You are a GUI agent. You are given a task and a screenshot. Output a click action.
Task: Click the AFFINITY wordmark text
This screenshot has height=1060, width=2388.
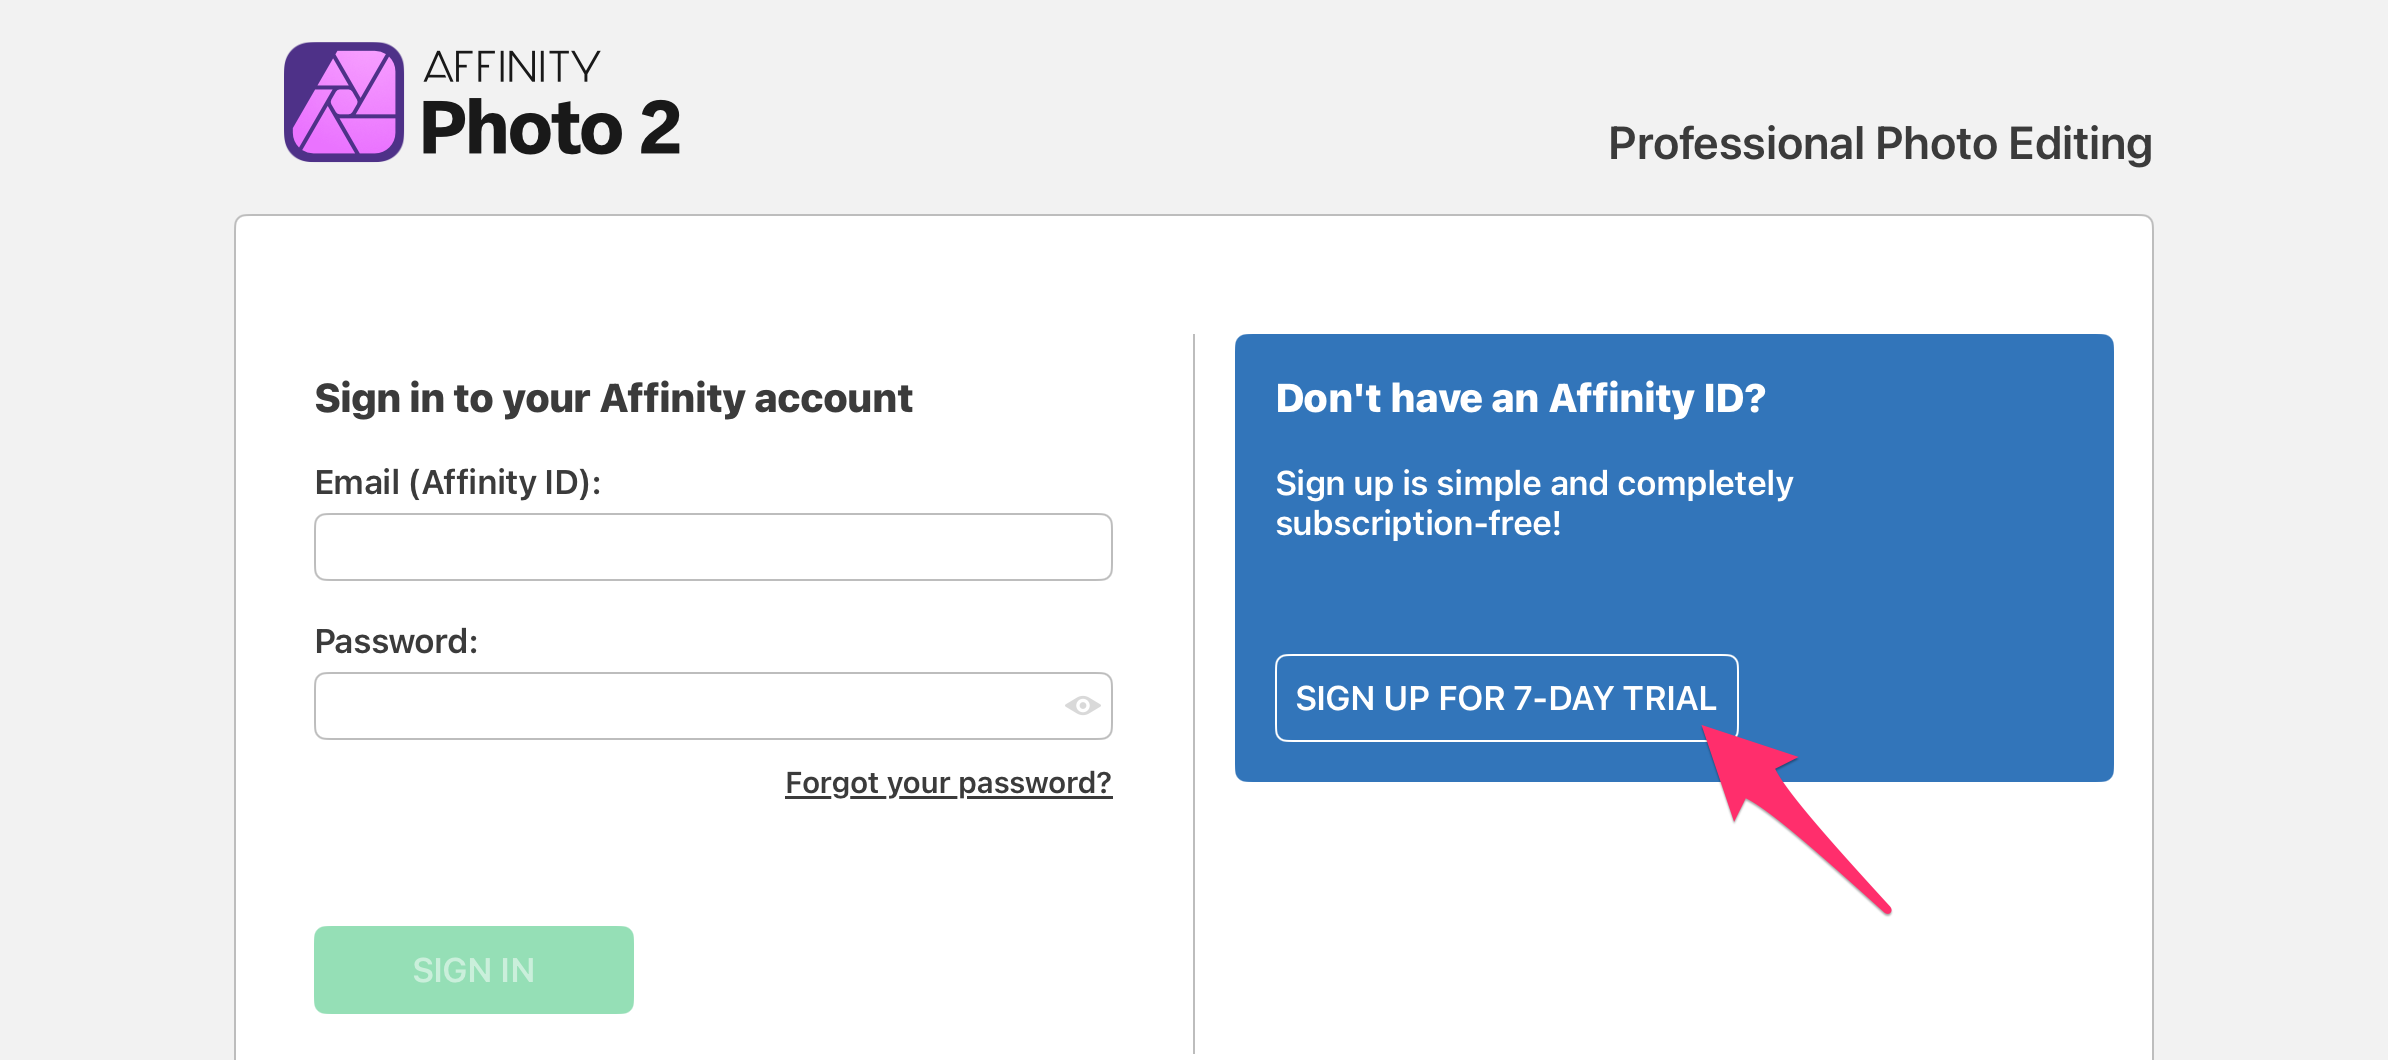click(x=512, y=68)
